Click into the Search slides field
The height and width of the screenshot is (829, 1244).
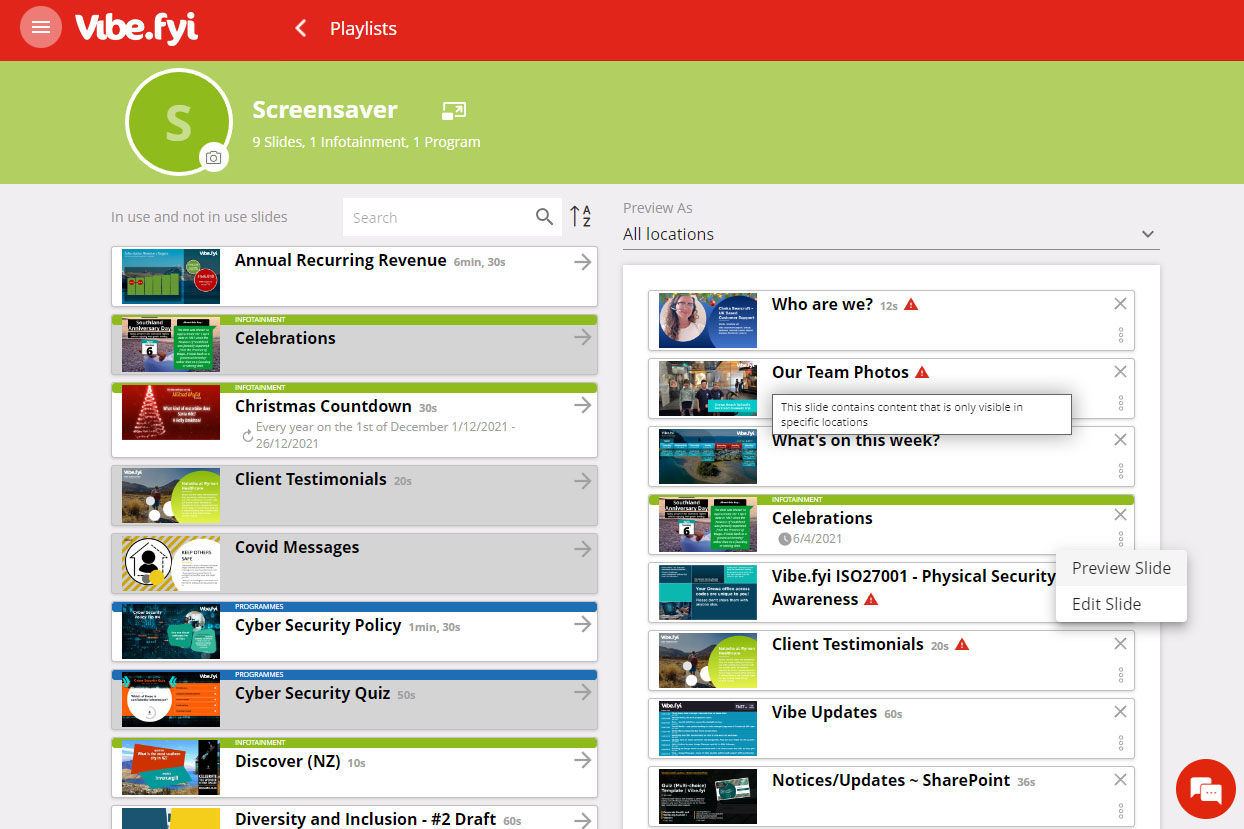pyautogui.click(x=436, y=217)
